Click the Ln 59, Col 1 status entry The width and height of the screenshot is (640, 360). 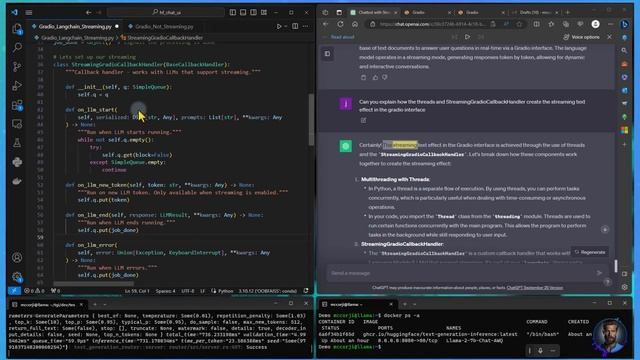pyautogui.click(x=137, y=291)
